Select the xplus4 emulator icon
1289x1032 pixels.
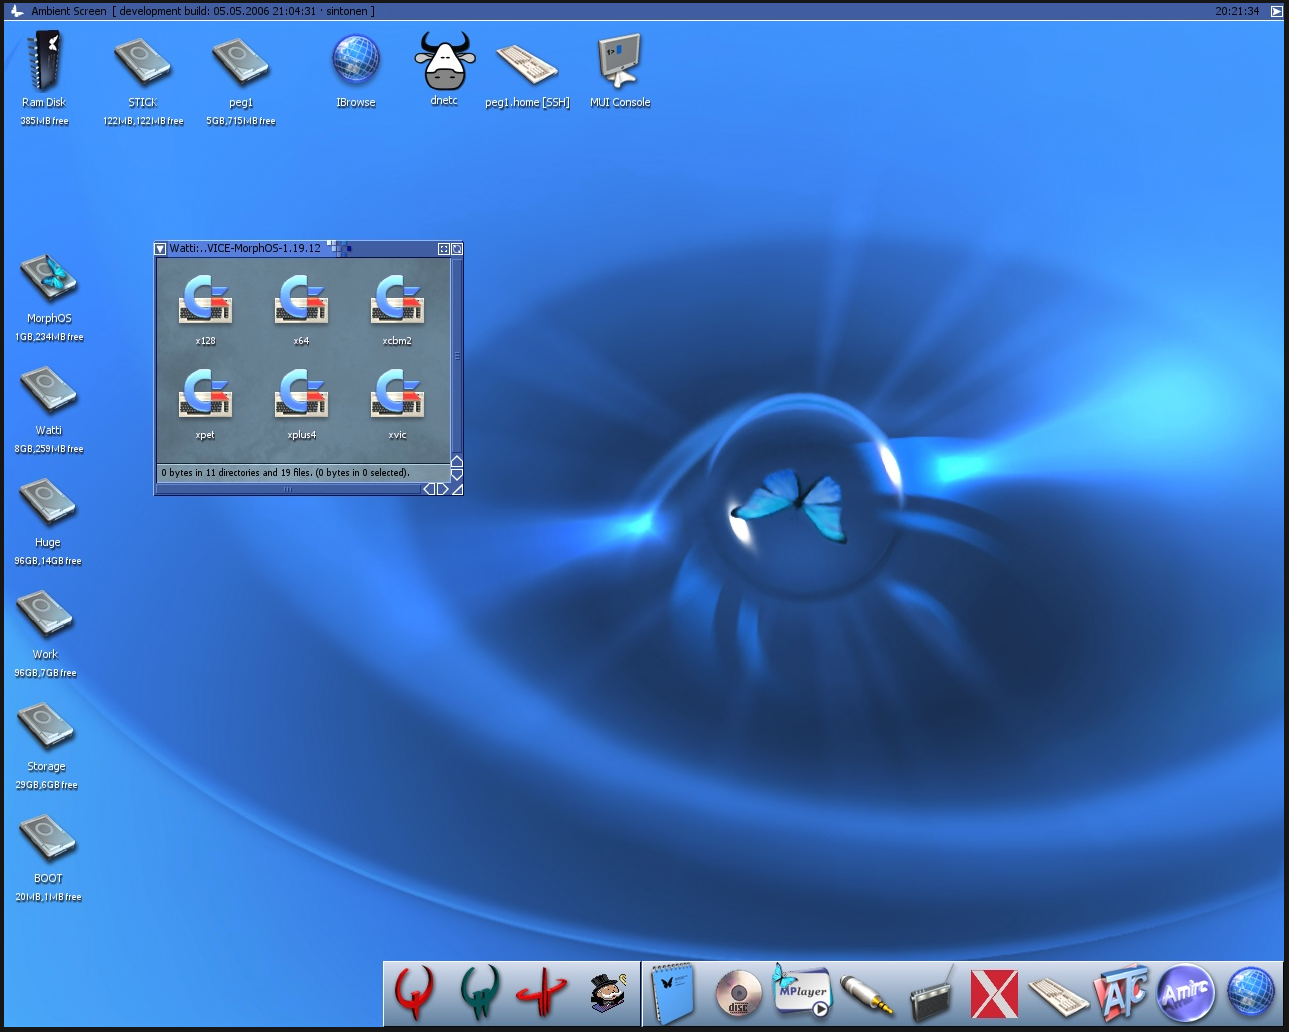click(301, 393)
